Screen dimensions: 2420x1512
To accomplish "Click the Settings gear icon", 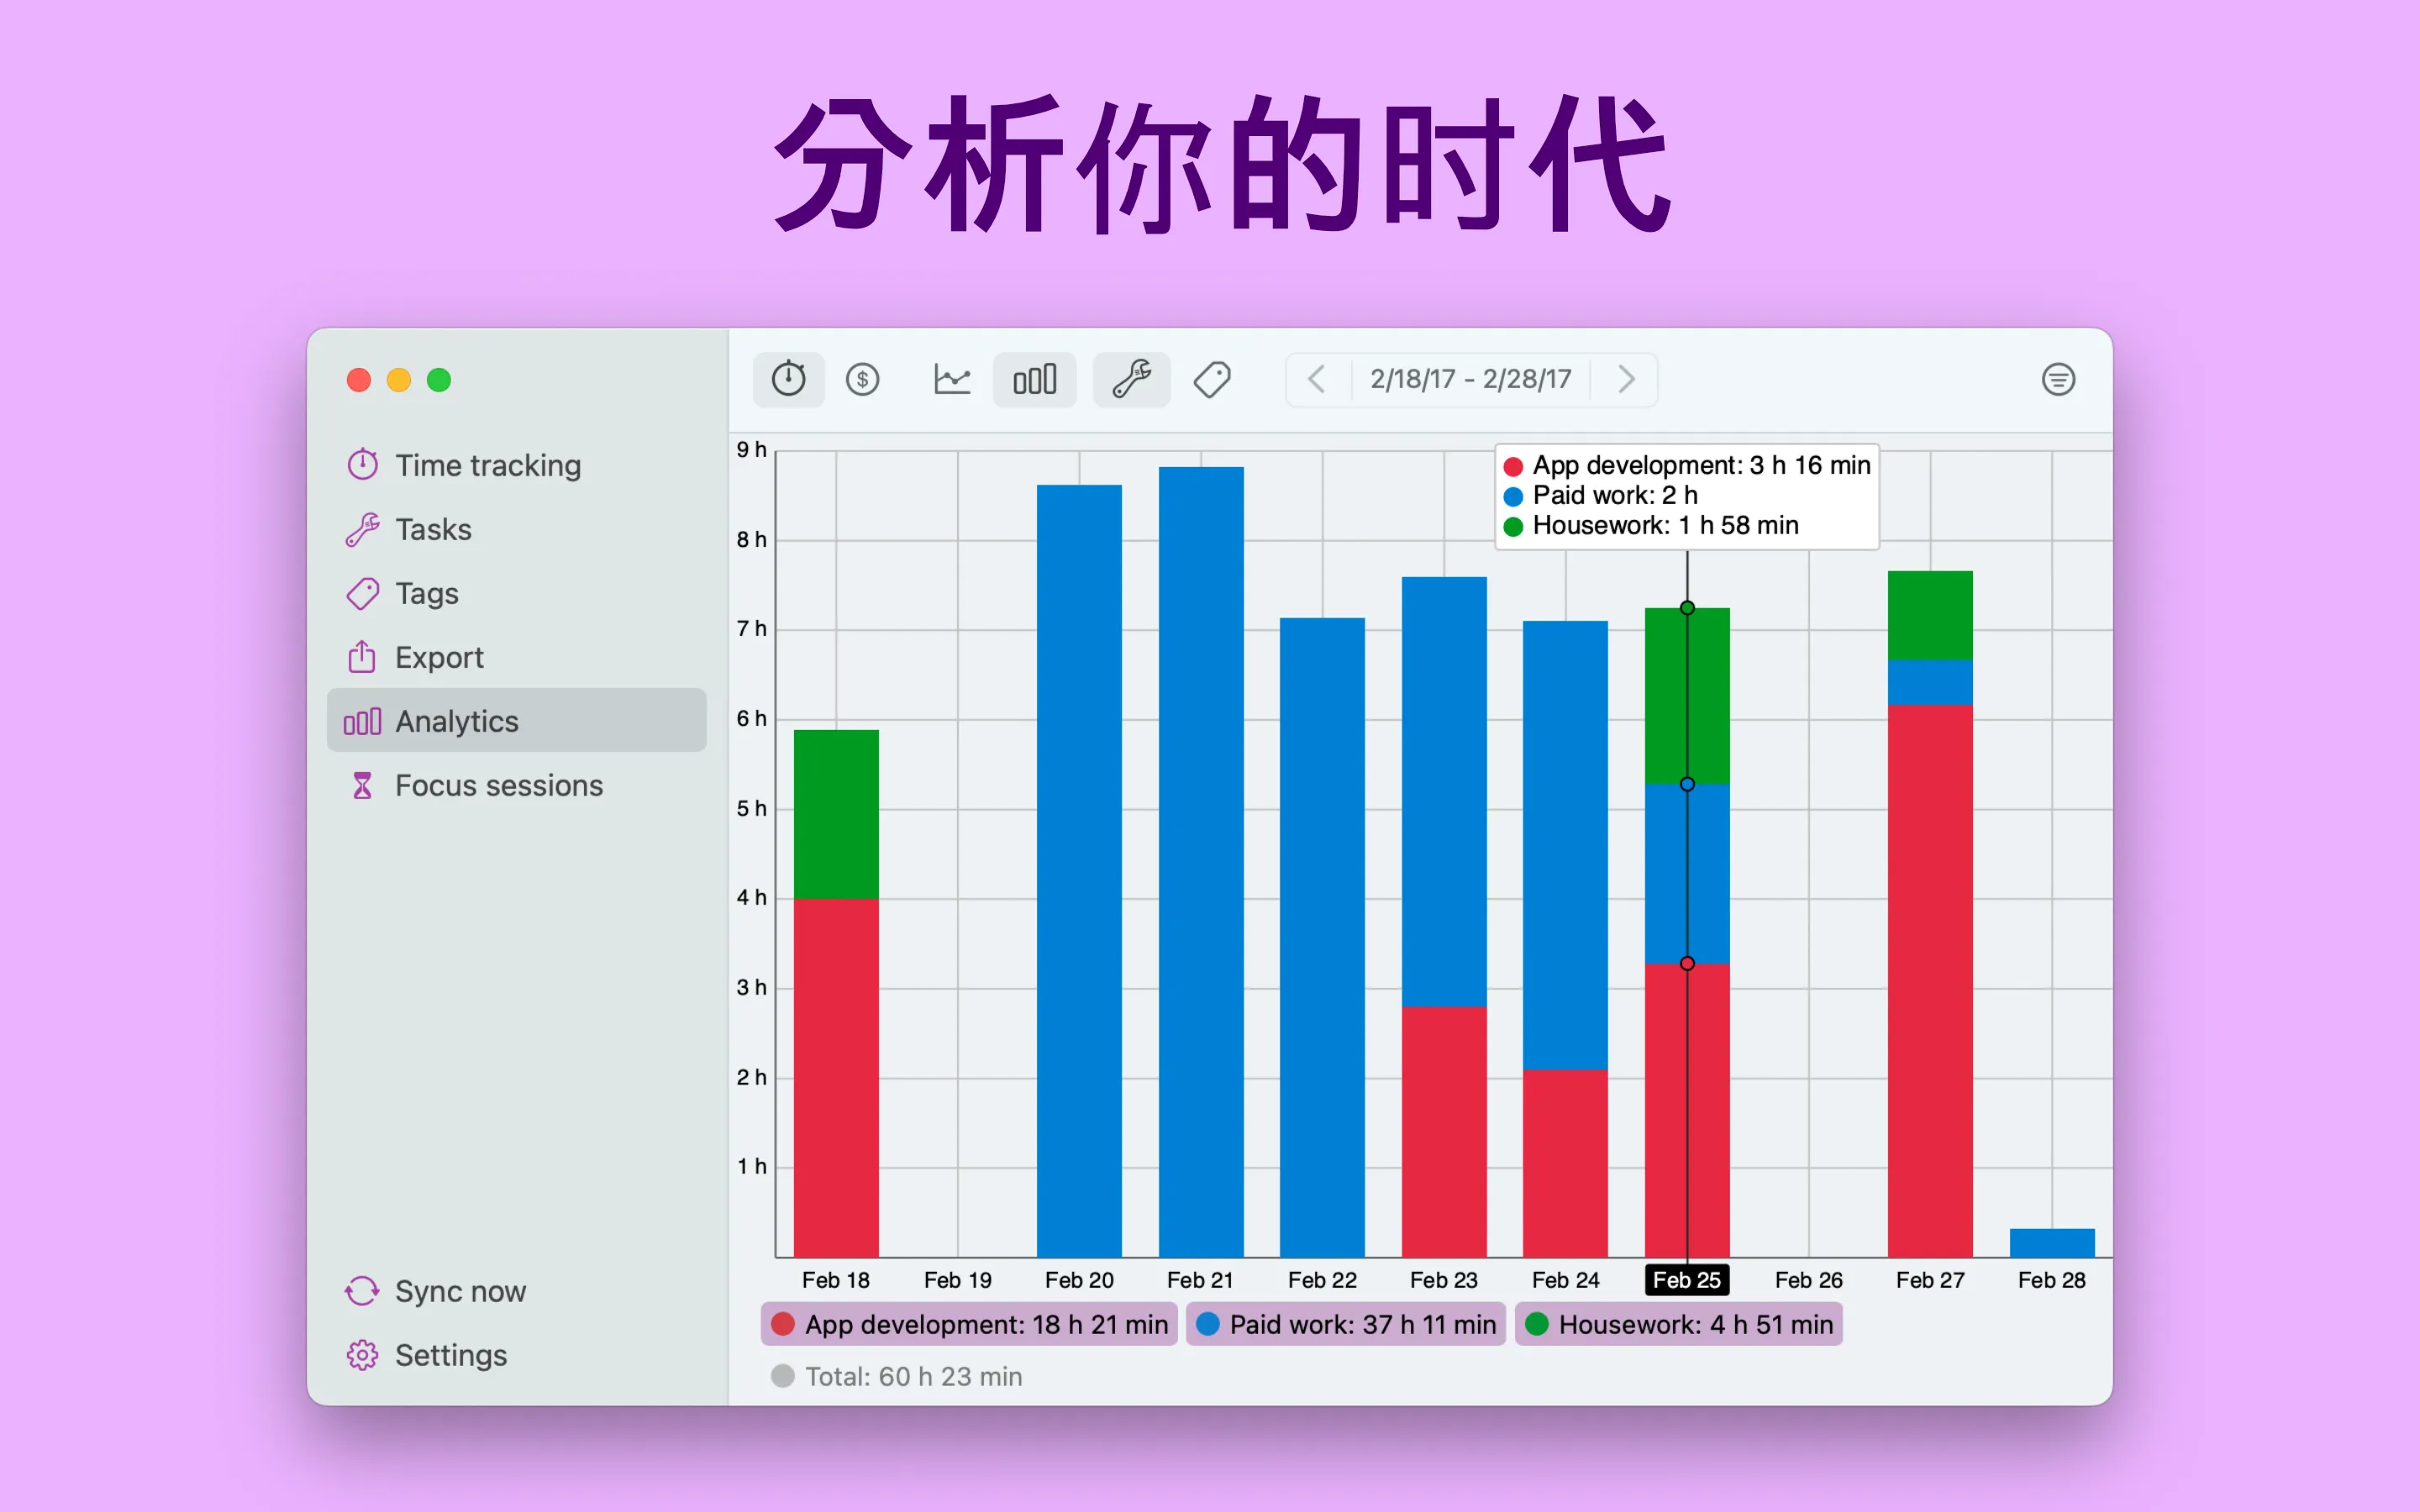I will (362, 1355).
